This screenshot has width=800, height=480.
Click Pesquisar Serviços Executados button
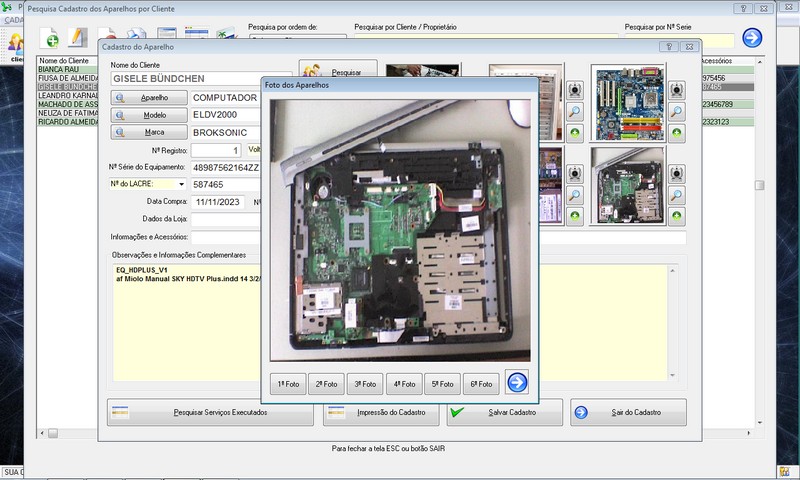210,412
